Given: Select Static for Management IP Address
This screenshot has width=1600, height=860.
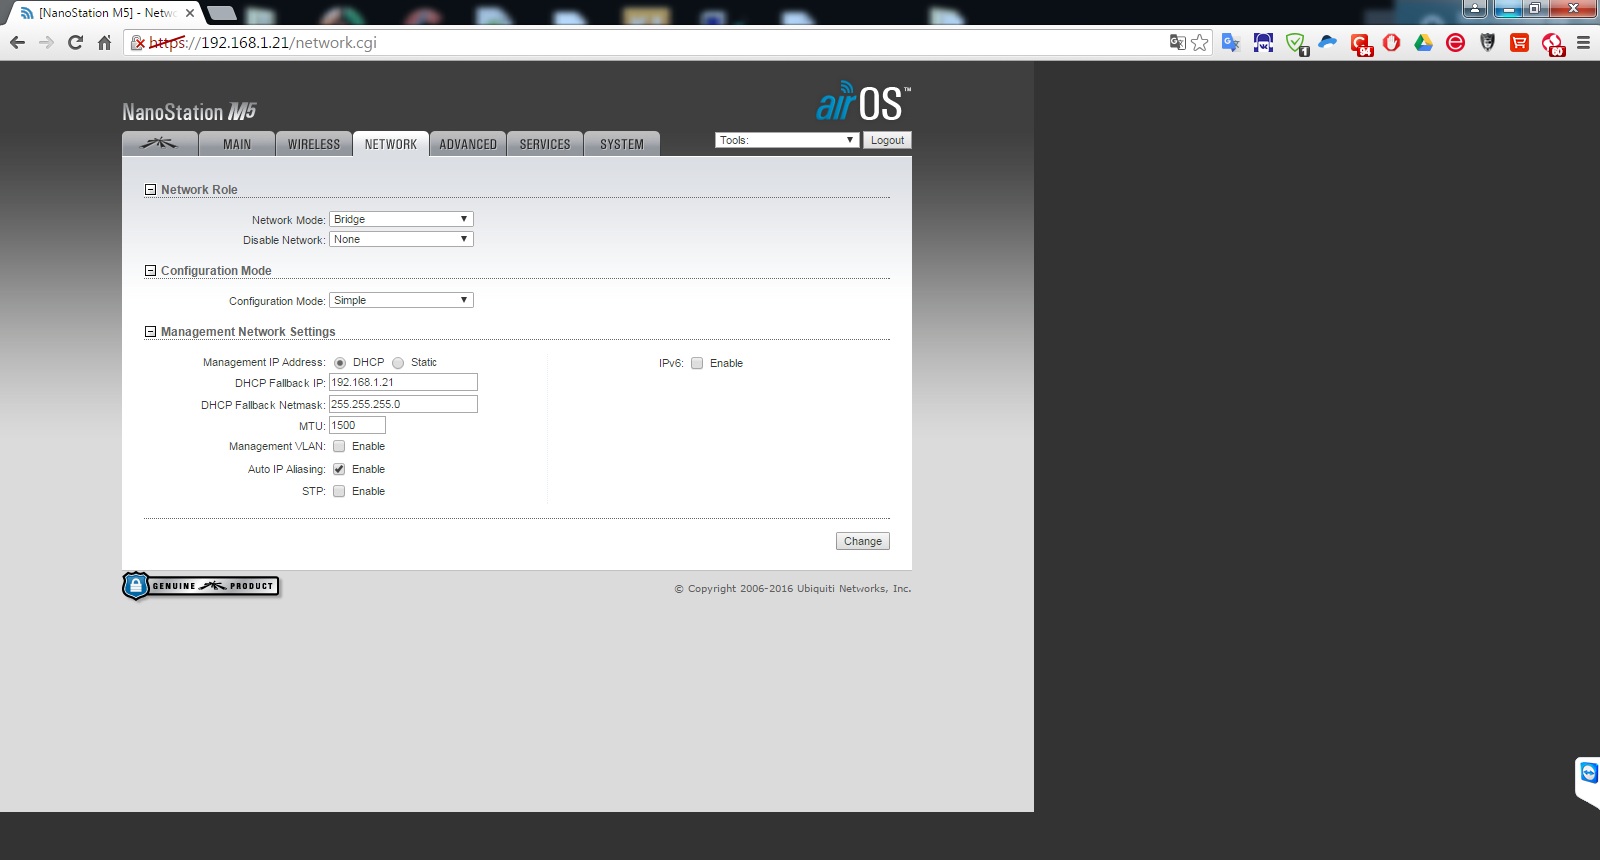Looking at the screenshot, I should click(x=398, y=363).
